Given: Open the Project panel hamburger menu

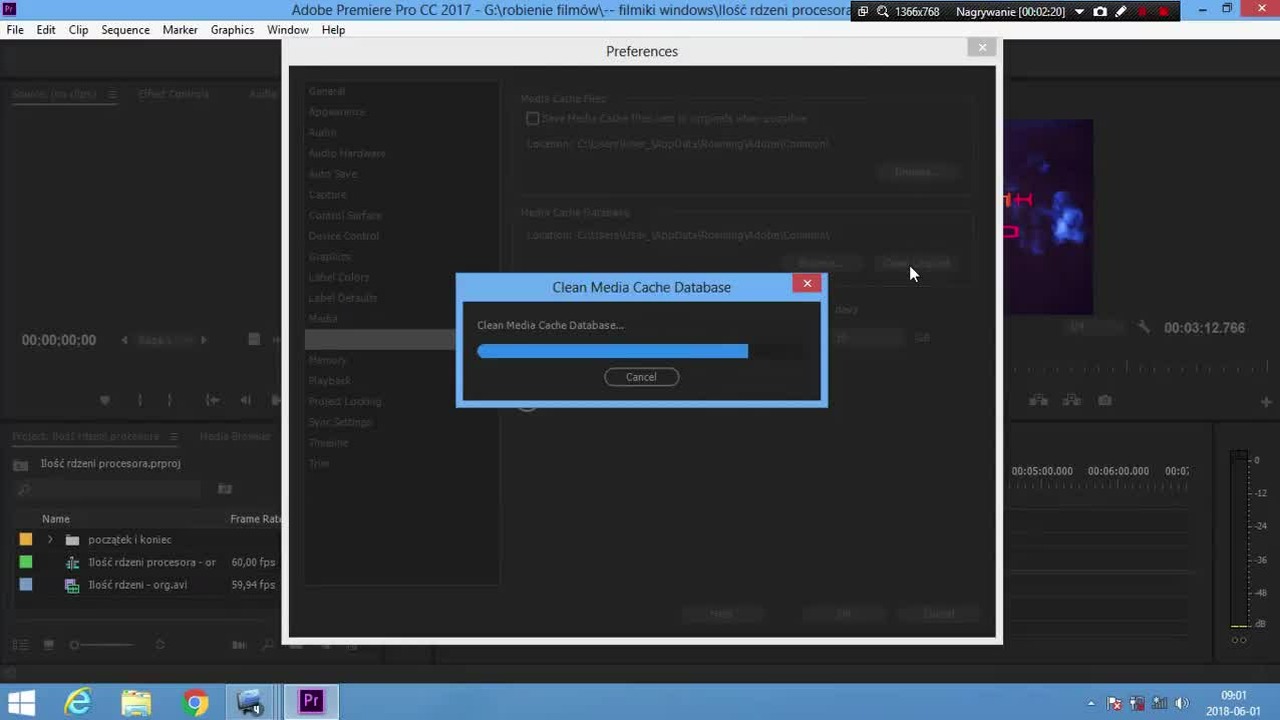Looking at the screenshot, I should coord(173,437).
